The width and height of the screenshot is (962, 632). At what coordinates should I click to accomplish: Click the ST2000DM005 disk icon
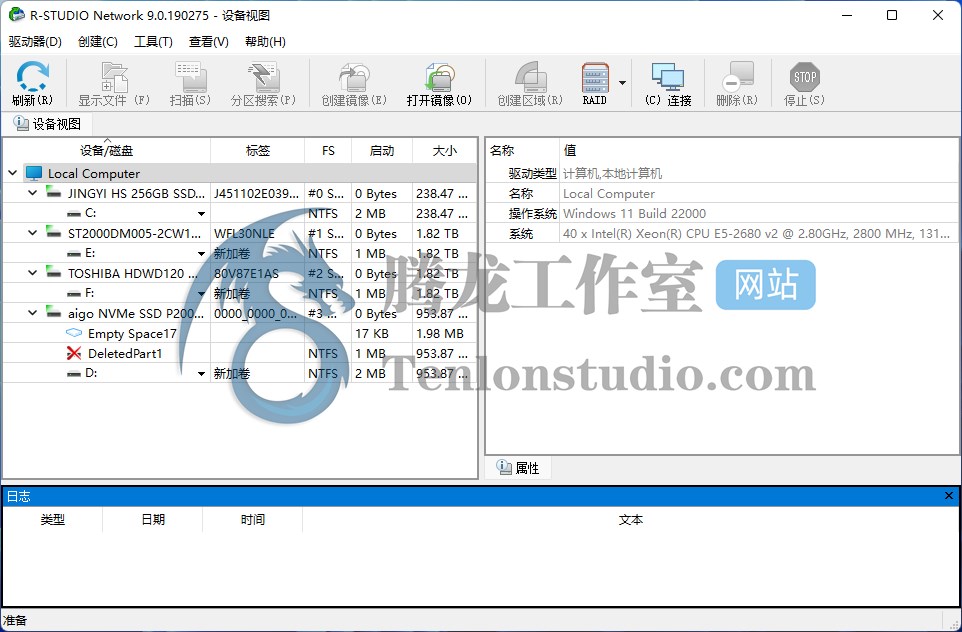coord(53,233)
